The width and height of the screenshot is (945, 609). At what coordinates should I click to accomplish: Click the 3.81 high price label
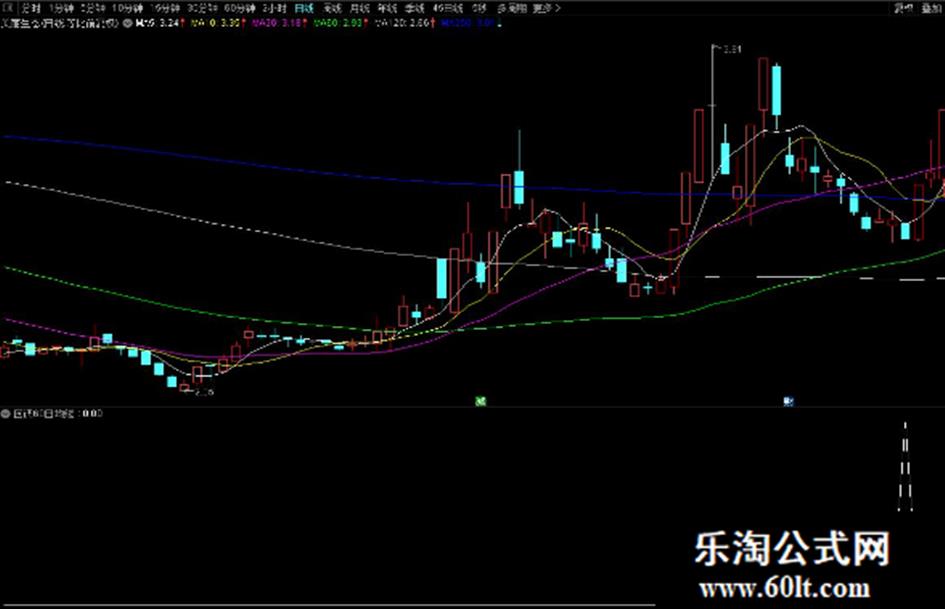click(732, 49)
